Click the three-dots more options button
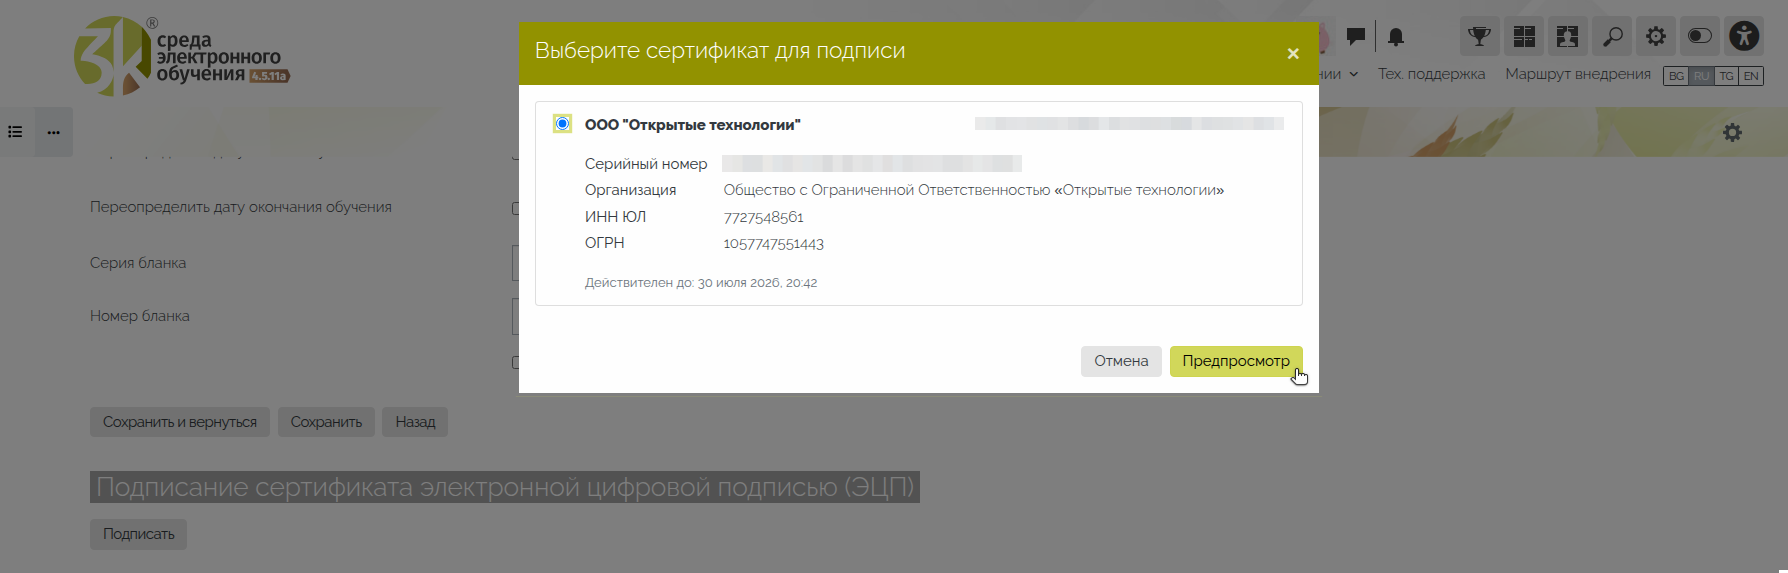This screenshot has height=573, width=1788. click(54, 132)
